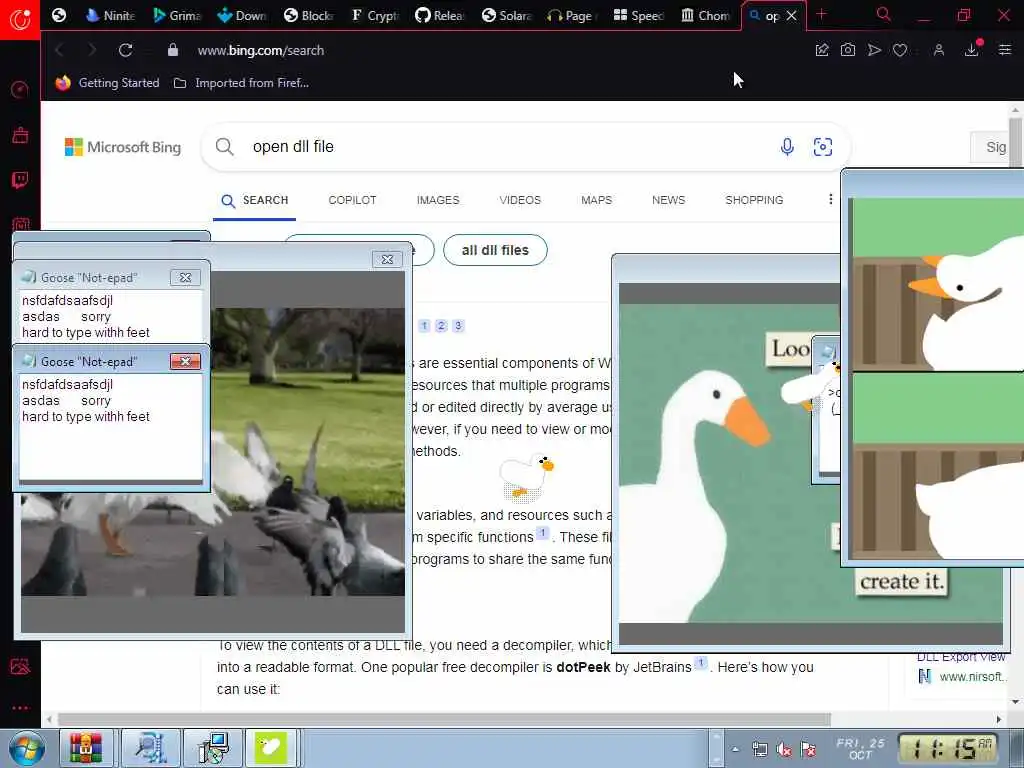Go back to the previous page
1024x768 pixels.
point(59,50)
